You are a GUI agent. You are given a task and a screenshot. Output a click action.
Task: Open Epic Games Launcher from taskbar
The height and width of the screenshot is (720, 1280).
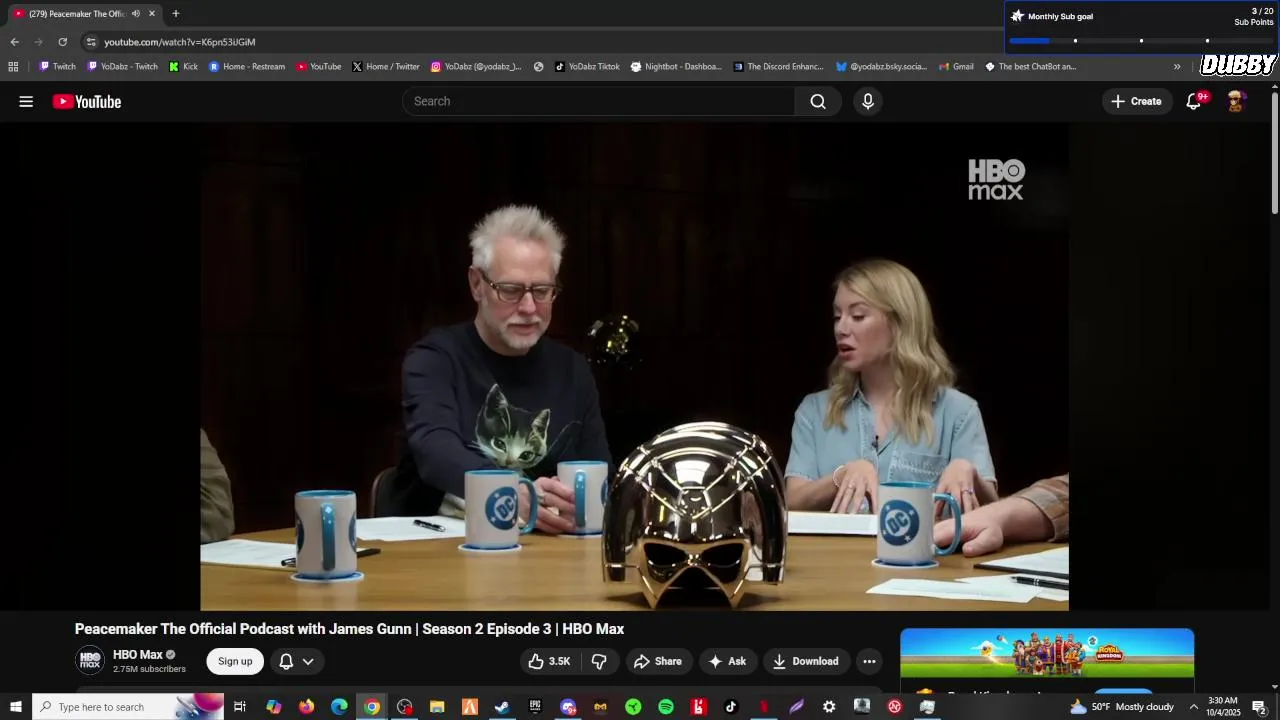[535, 707]
